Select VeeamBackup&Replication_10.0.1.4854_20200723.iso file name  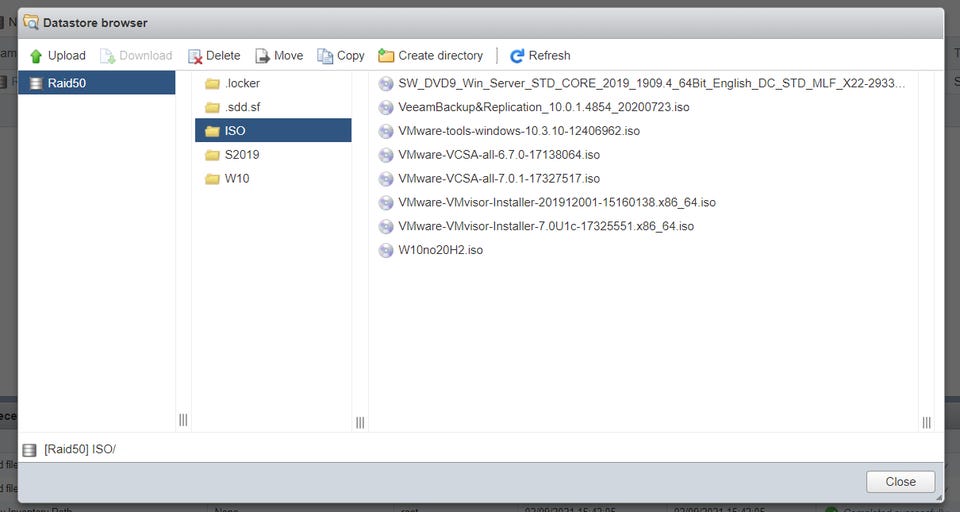544,107
